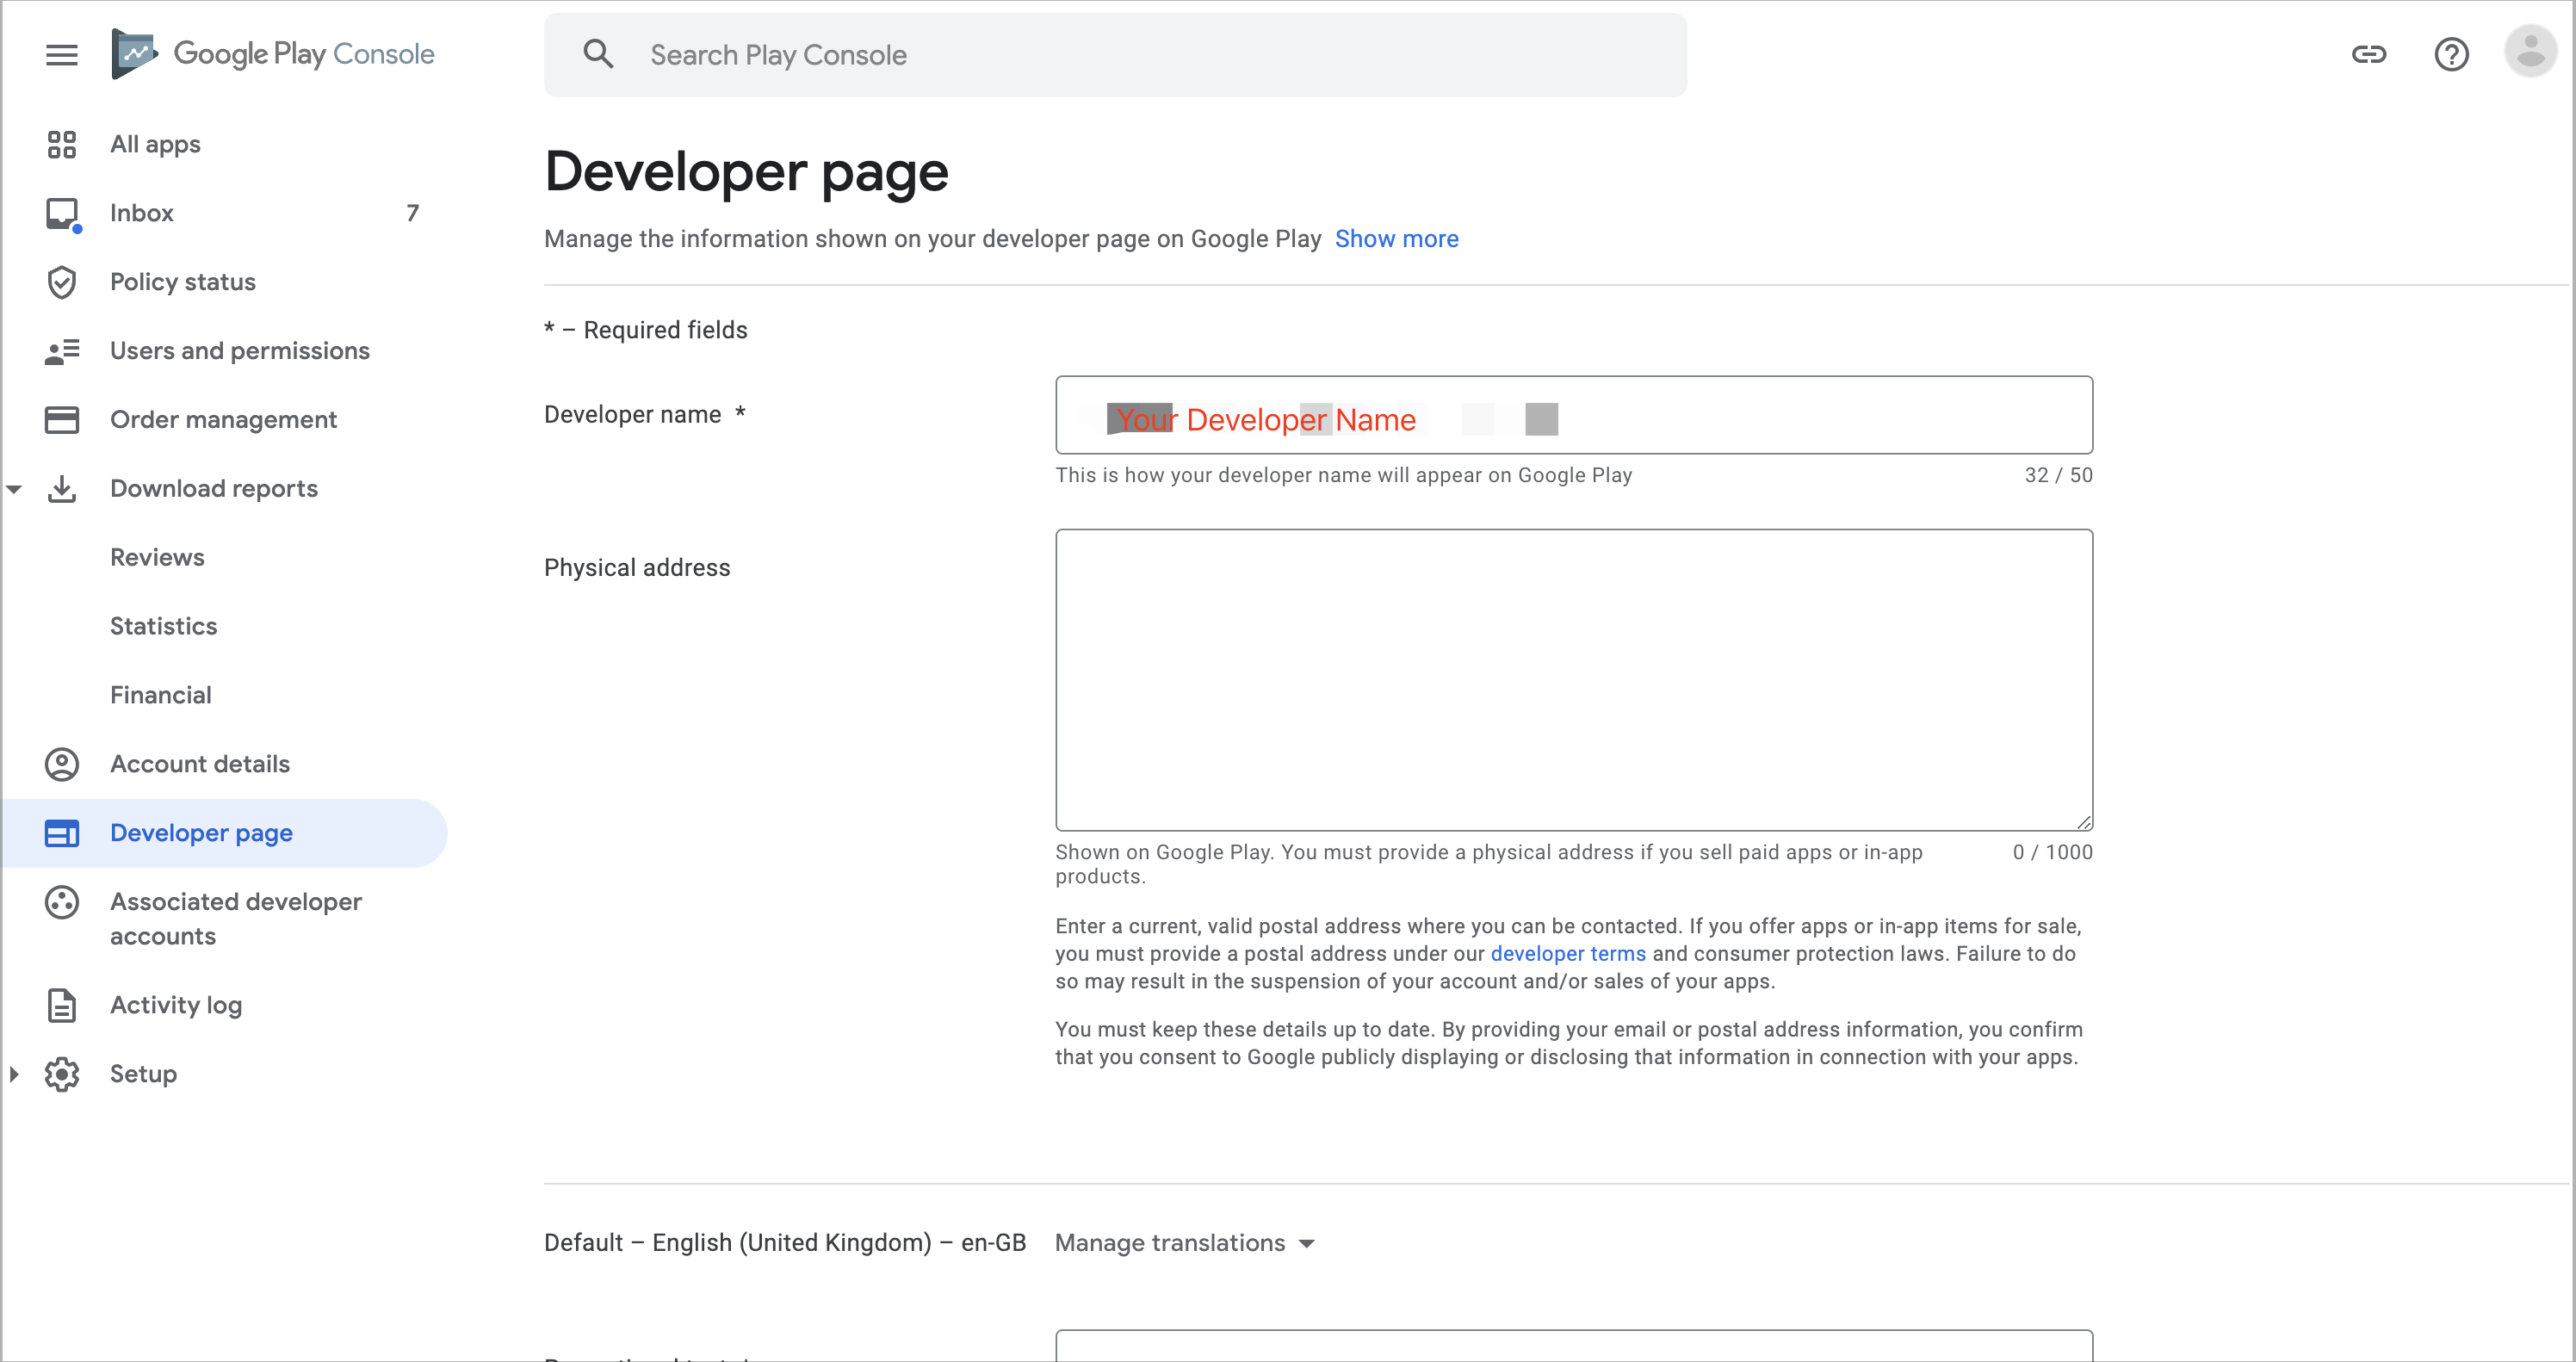
Task: Click the Developer page sidebar icon
Action: pyautogui.click(x=62, y=833)
